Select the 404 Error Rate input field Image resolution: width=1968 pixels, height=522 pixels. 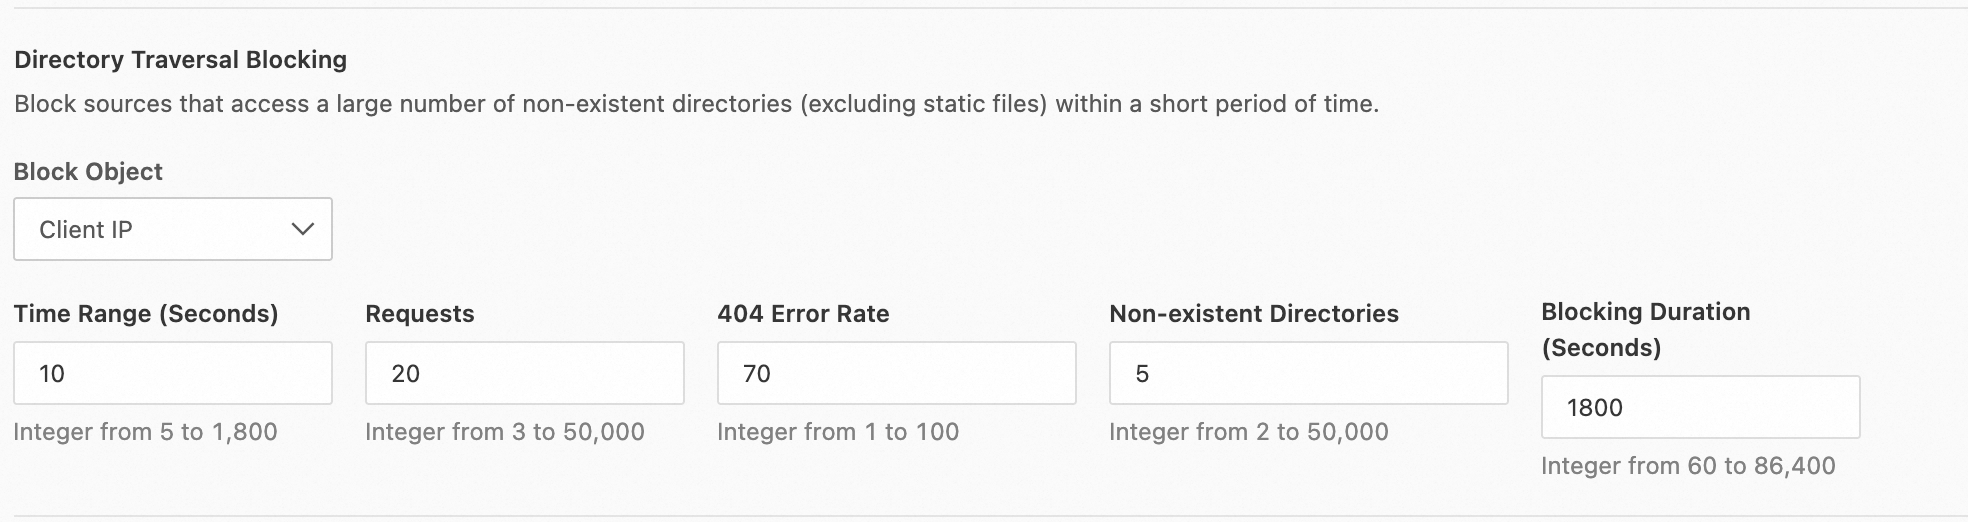[x=896, y=373]
